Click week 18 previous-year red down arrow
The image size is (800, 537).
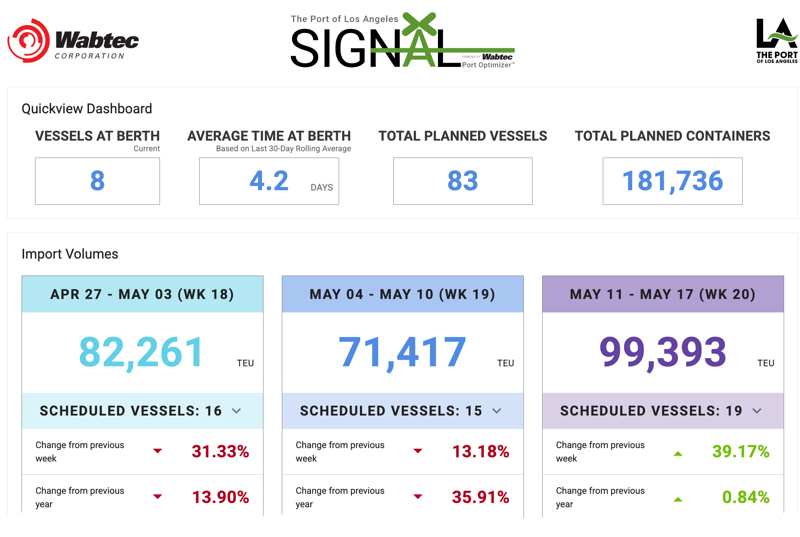pos(158,497)
